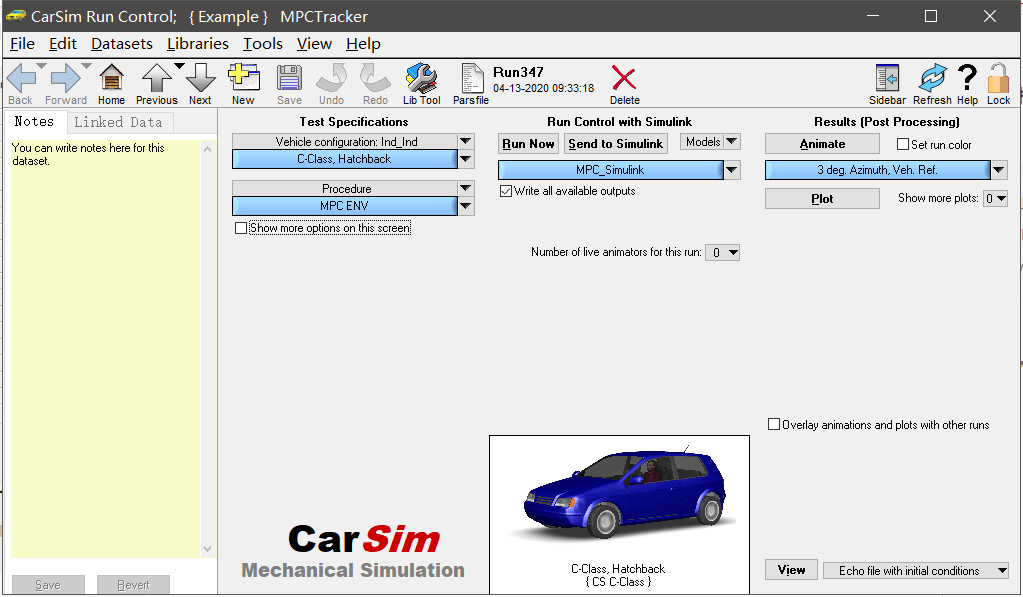This screenshot has height=597, width=1023.
Task: Click the Lock padlock icon
Action: [998, 78]
